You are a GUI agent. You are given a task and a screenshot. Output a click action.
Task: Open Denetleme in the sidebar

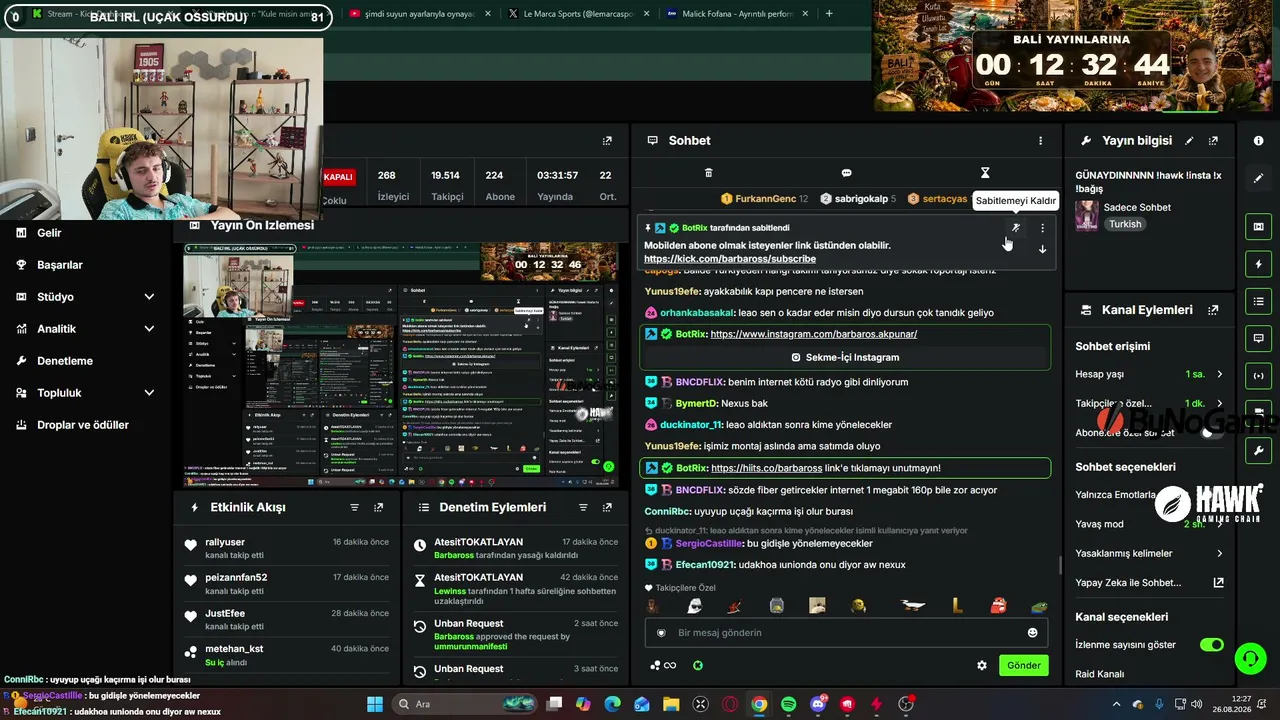tap(65, 361)
